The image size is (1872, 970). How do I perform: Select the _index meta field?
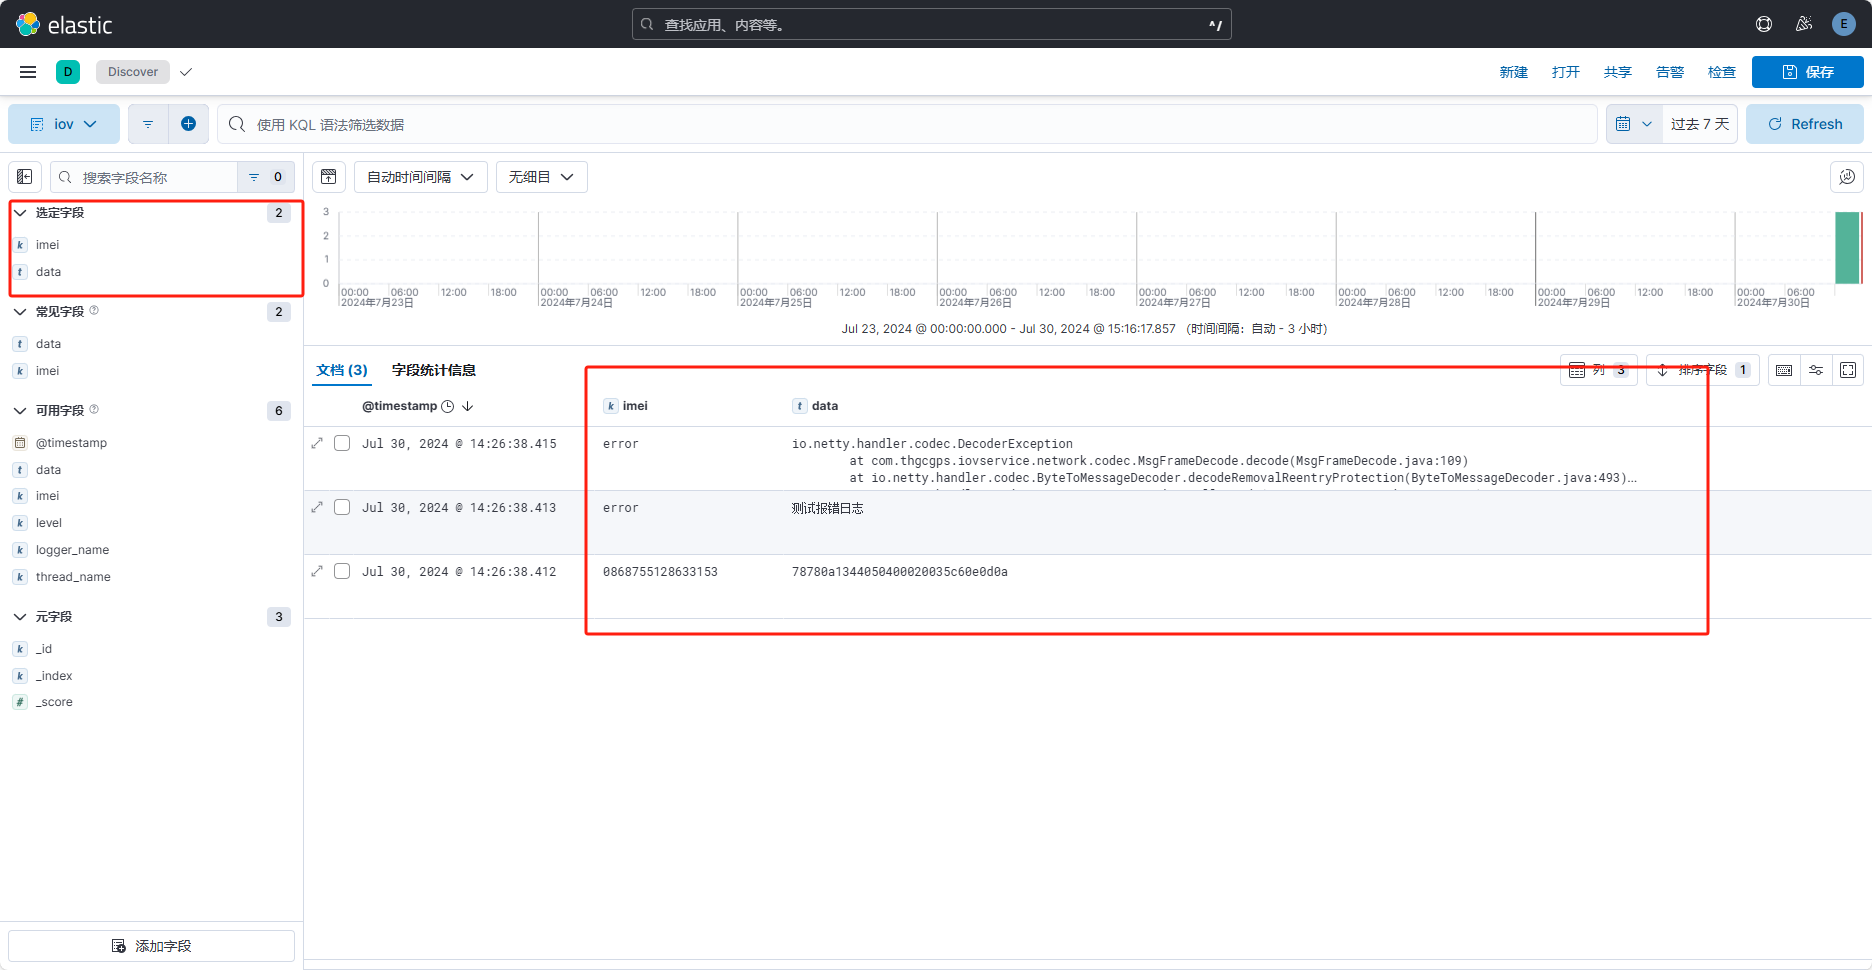(x=54, y=676)
